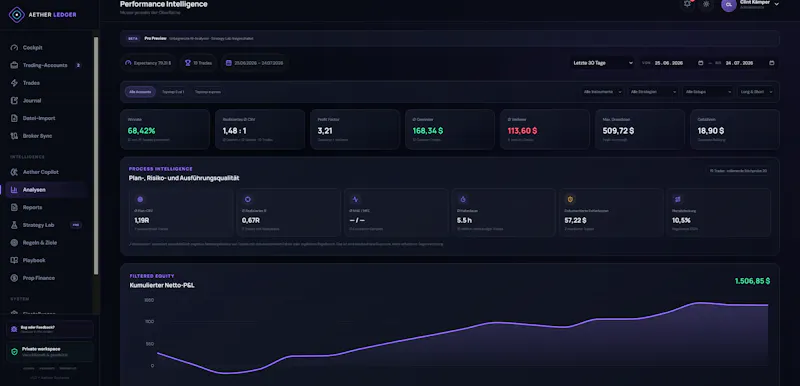Click the von date field 25.06.2026
The width and height of the screenshot is (800, 386).
[672, 63]
